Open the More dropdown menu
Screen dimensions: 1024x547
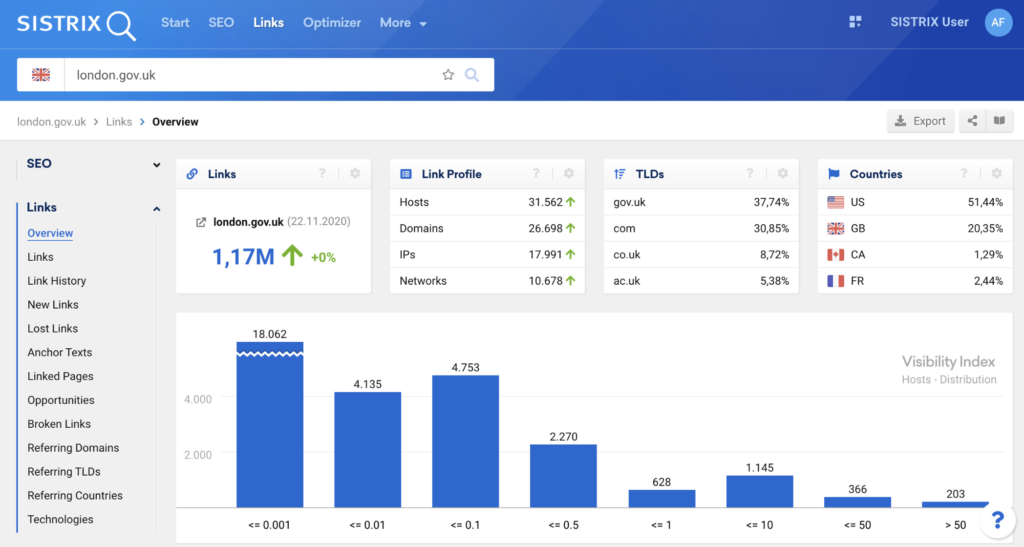(403, 23)
